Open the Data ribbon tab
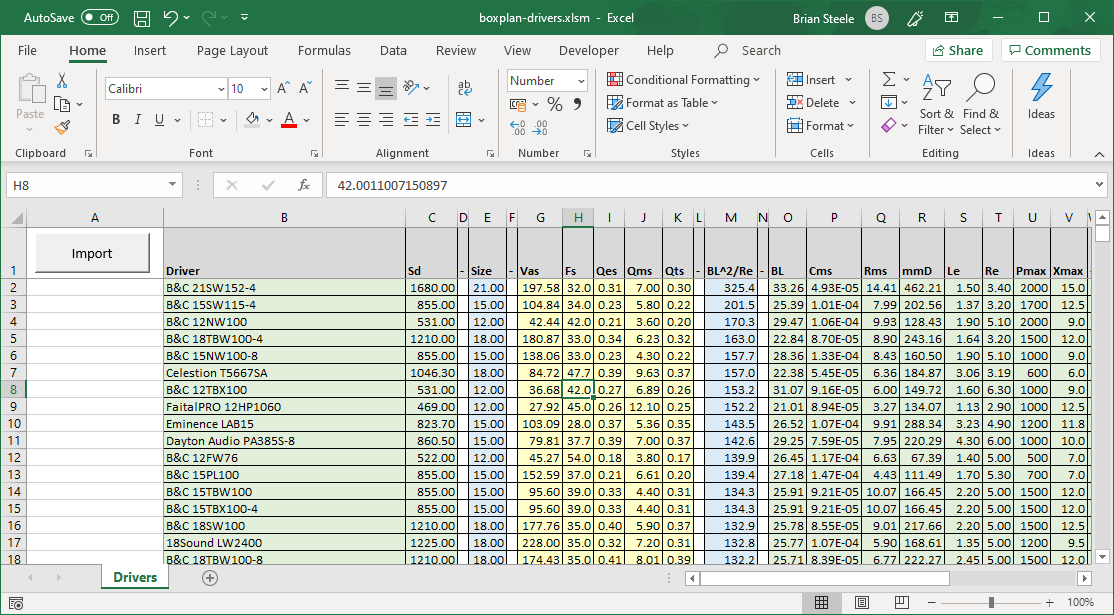Viewport: 1114px width, 615px height. pos(393,50)
